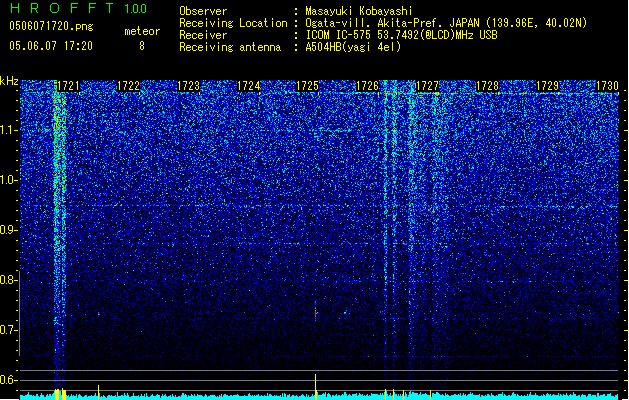This screenshot has width=629, height=400.
Task: Select the filename 0506071720.png
Action: [51, 26]
